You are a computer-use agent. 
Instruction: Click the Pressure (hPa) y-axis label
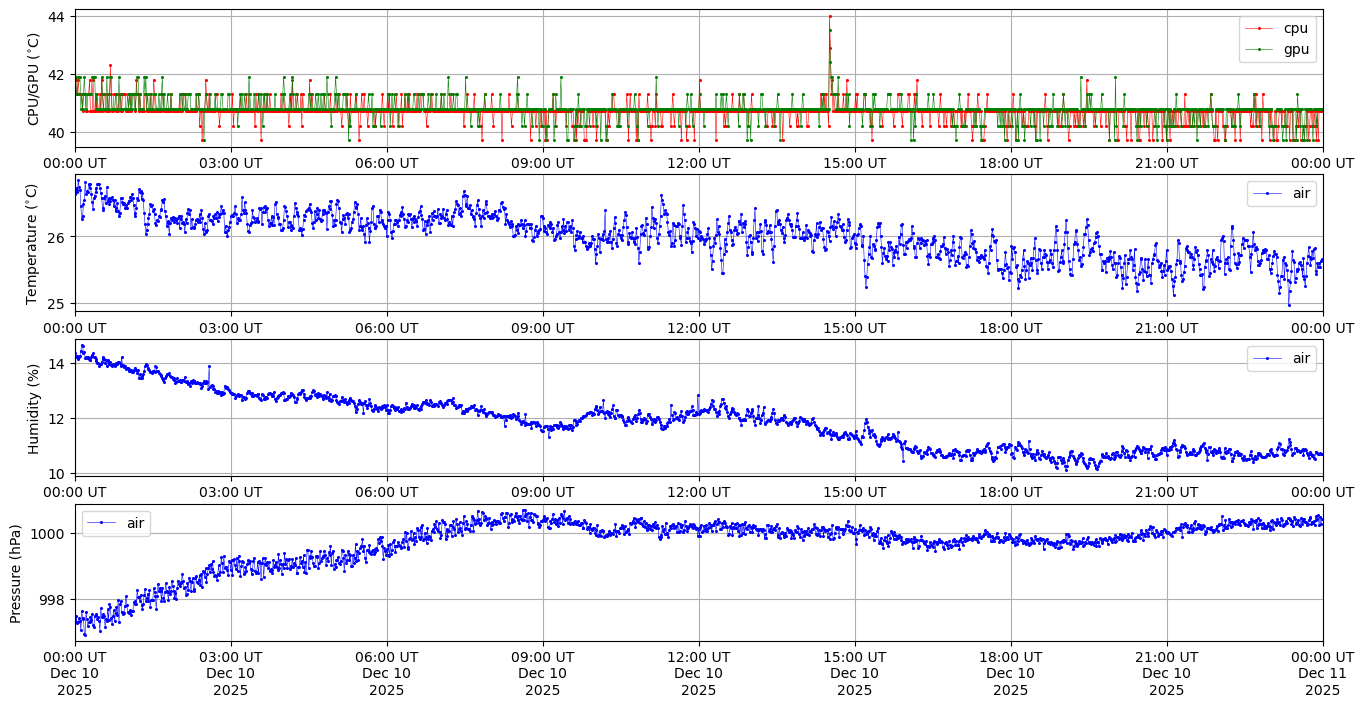pyautogui.click(x=16, y=572)
